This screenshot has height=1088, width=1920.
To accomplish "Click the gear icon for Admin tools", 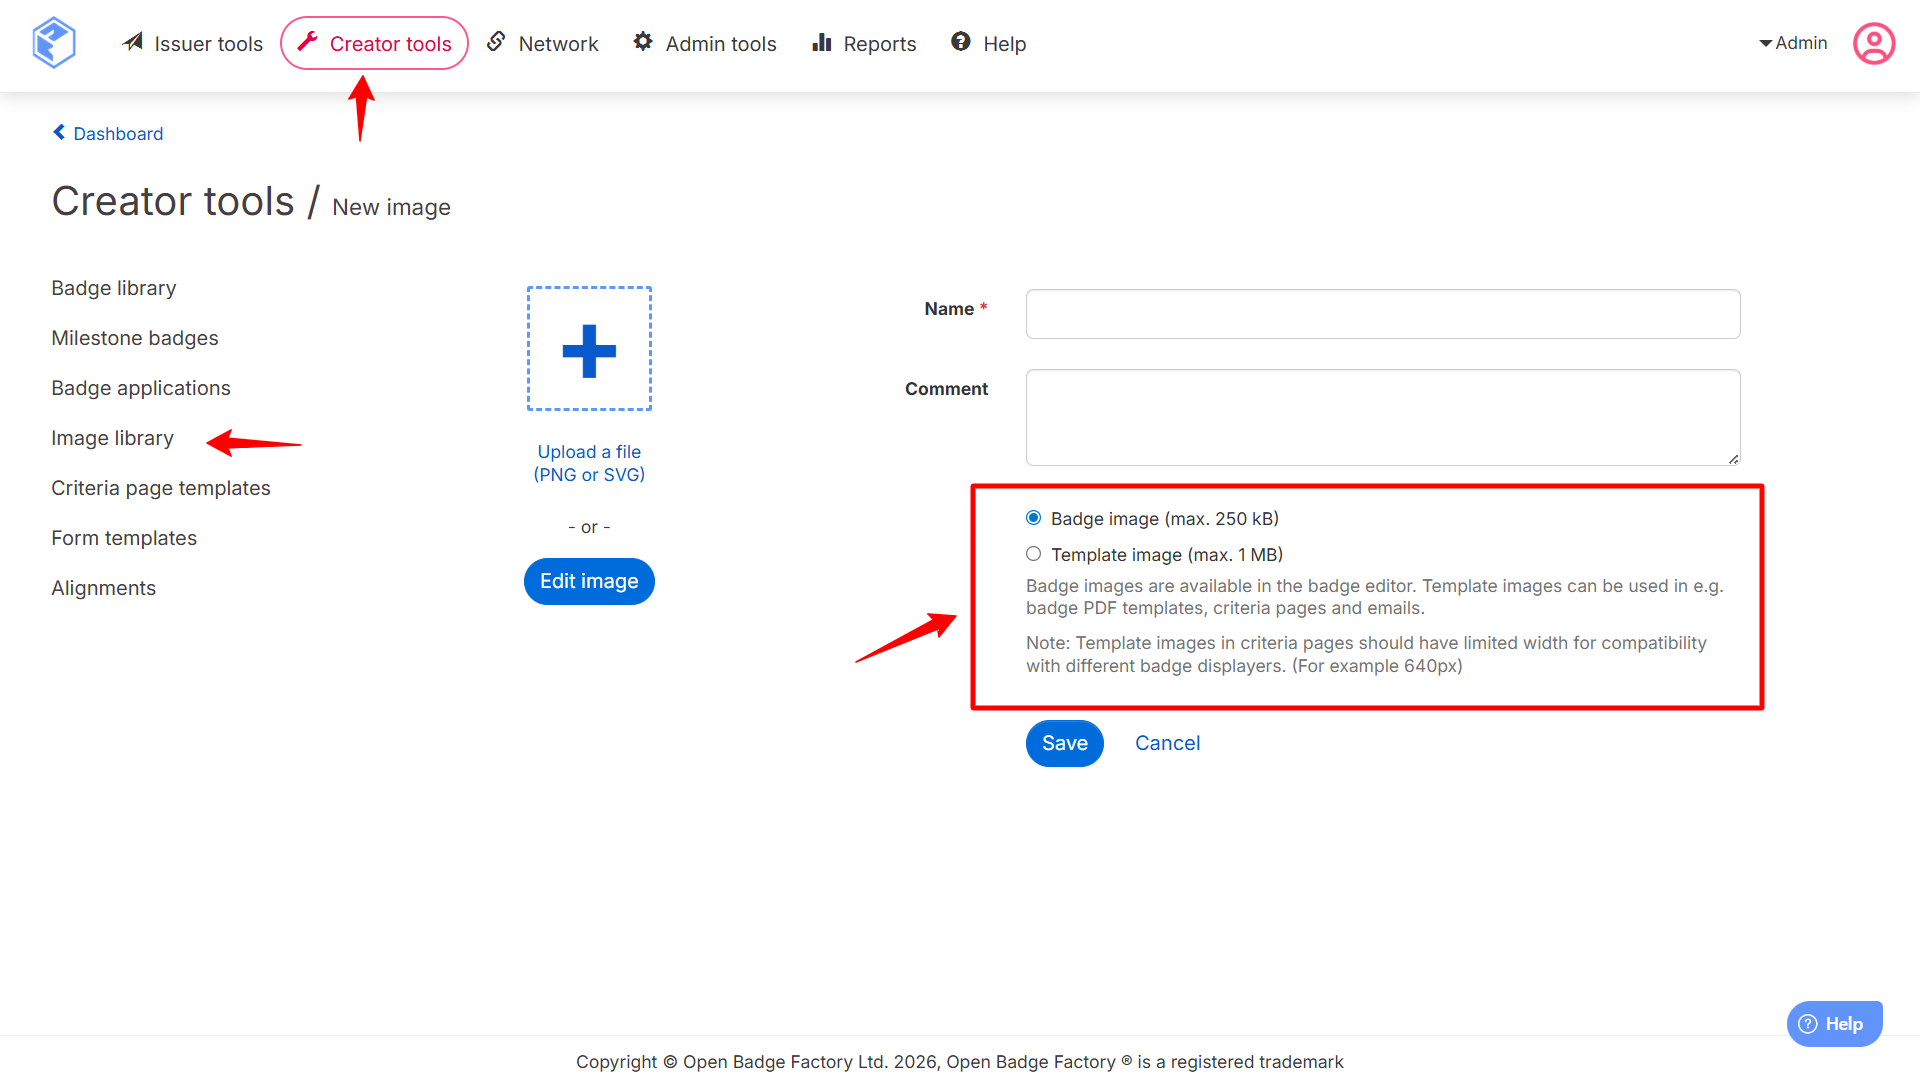I will [643, 42].
